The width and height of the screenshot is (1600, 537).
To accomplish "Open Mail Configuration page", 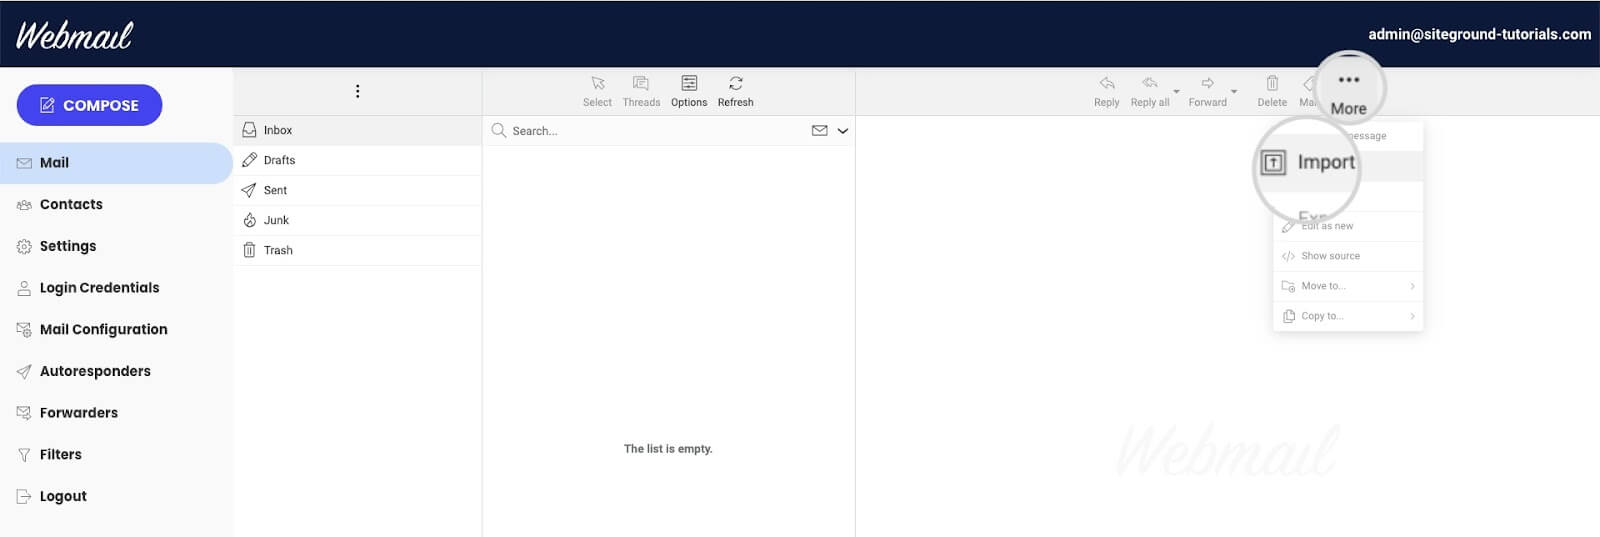I will [103, 329].
